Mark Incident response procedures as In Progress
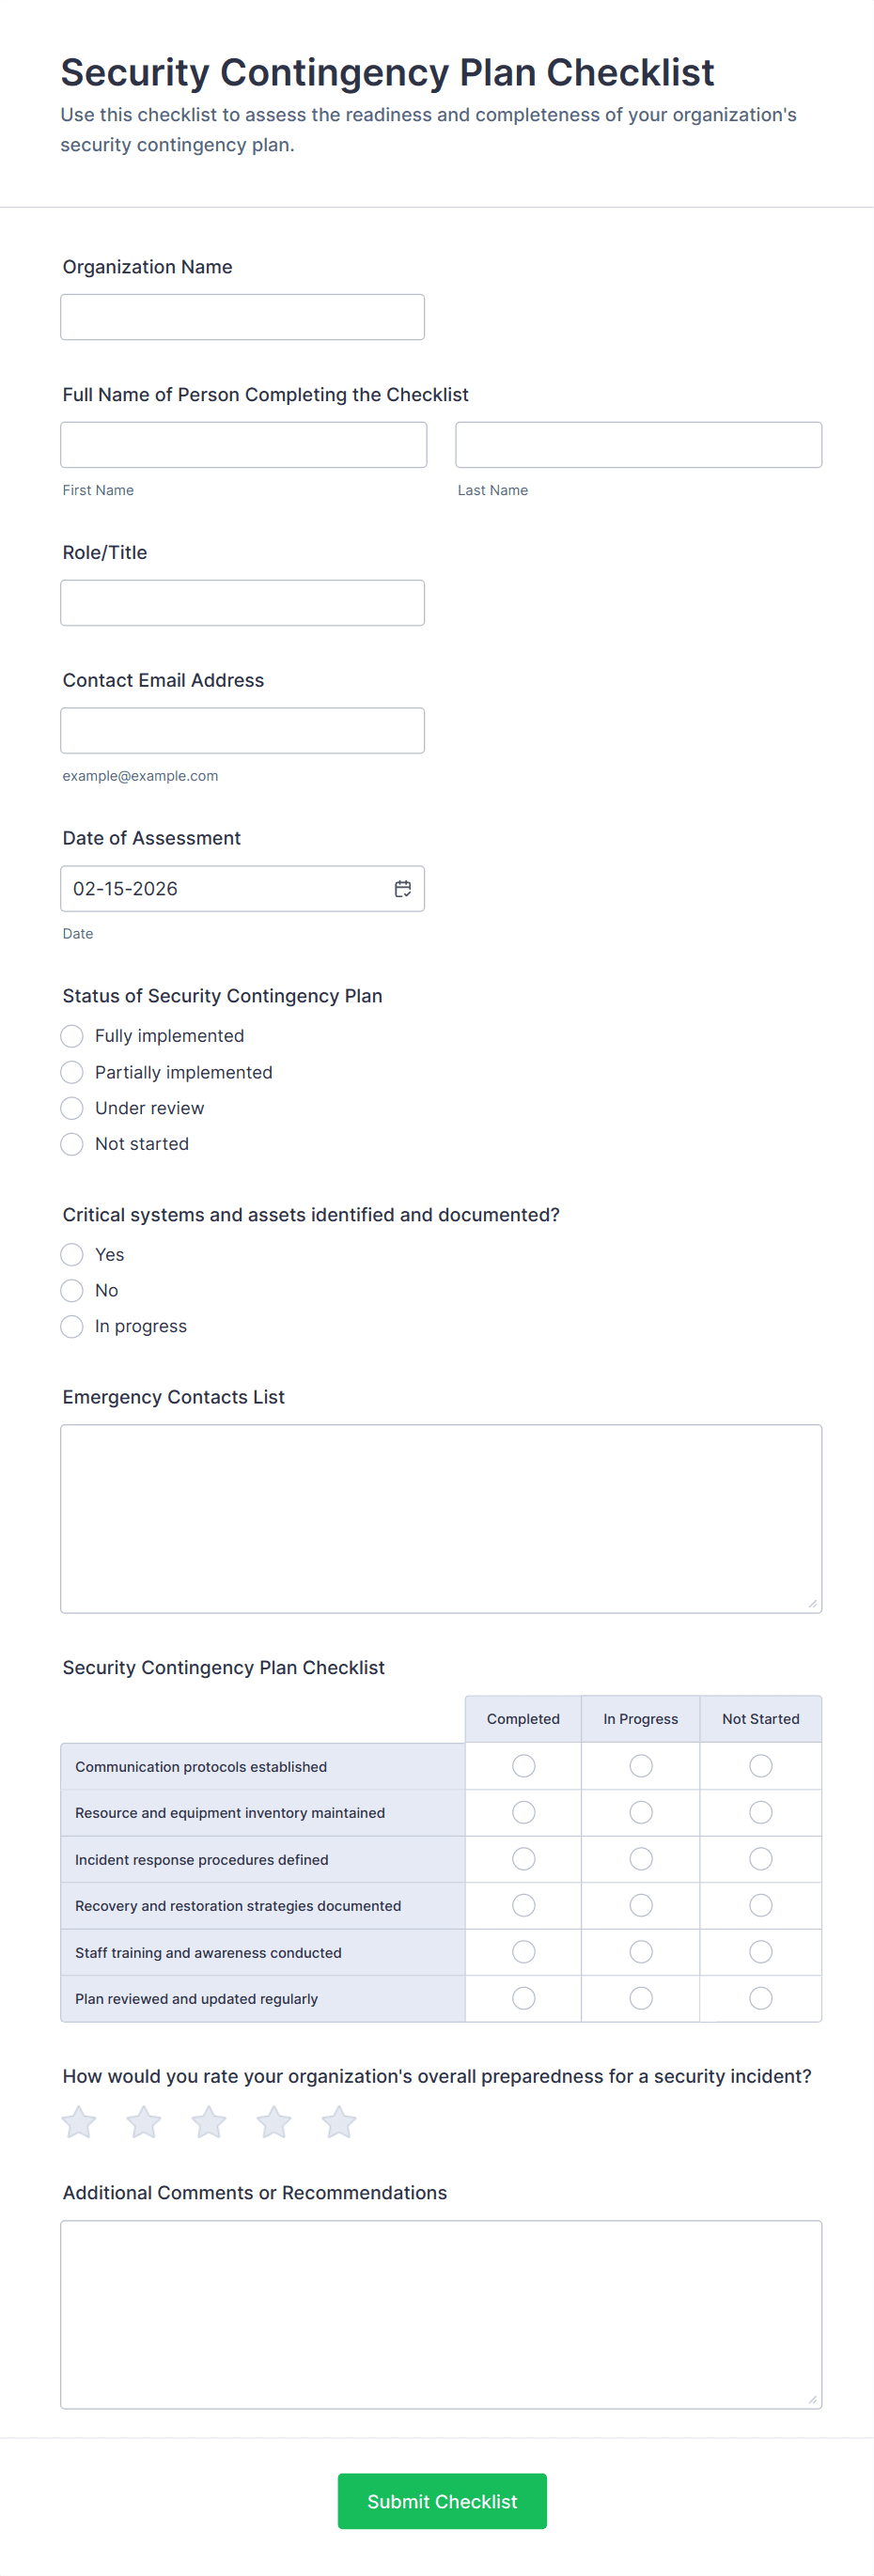 pyautogui.click(x=641, y=1859)
